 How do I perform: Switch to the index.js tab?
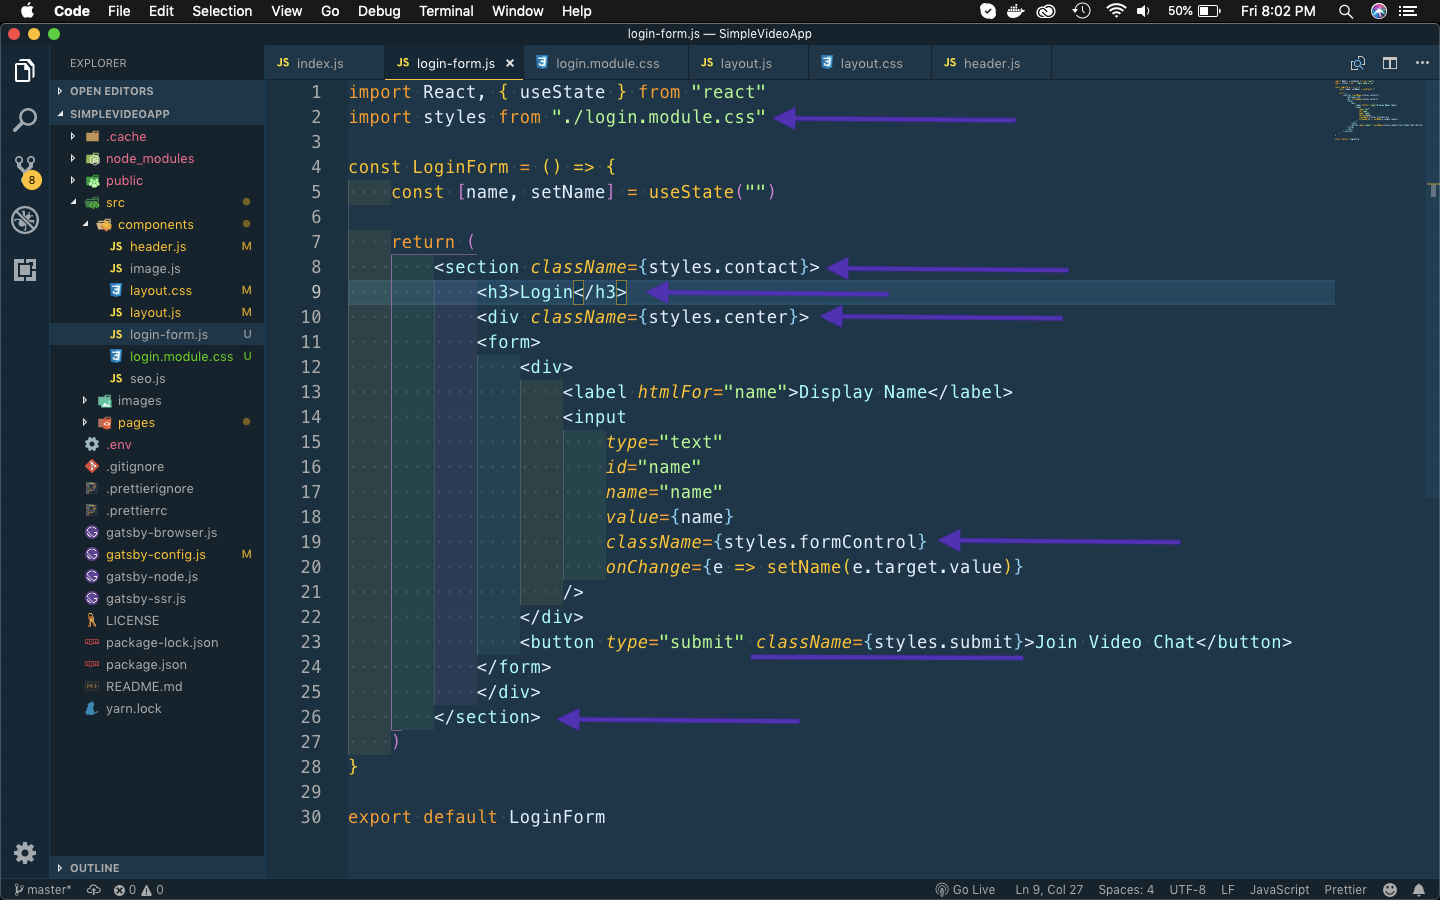pos(324,63)
